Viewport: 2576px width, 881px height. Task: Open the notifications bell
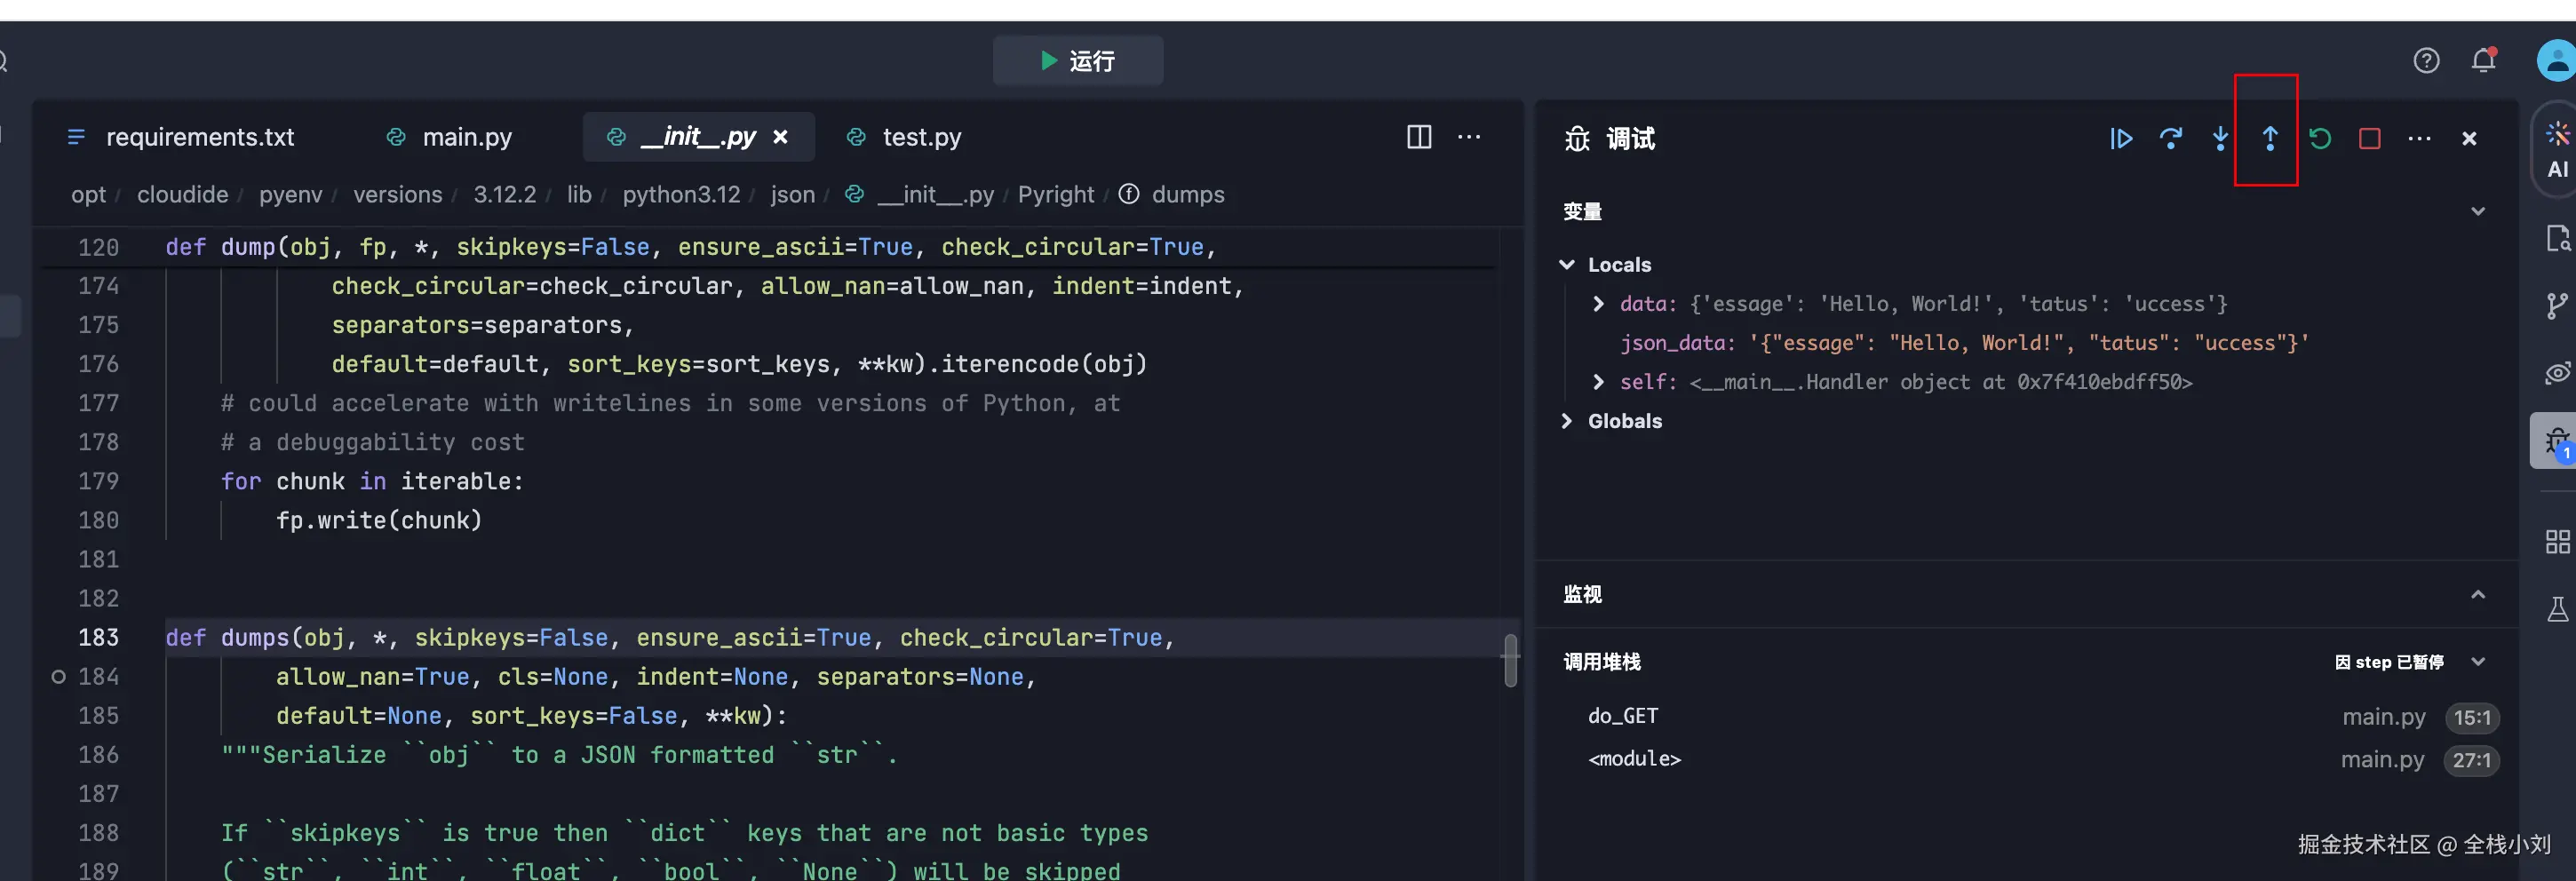(2484, 61)
